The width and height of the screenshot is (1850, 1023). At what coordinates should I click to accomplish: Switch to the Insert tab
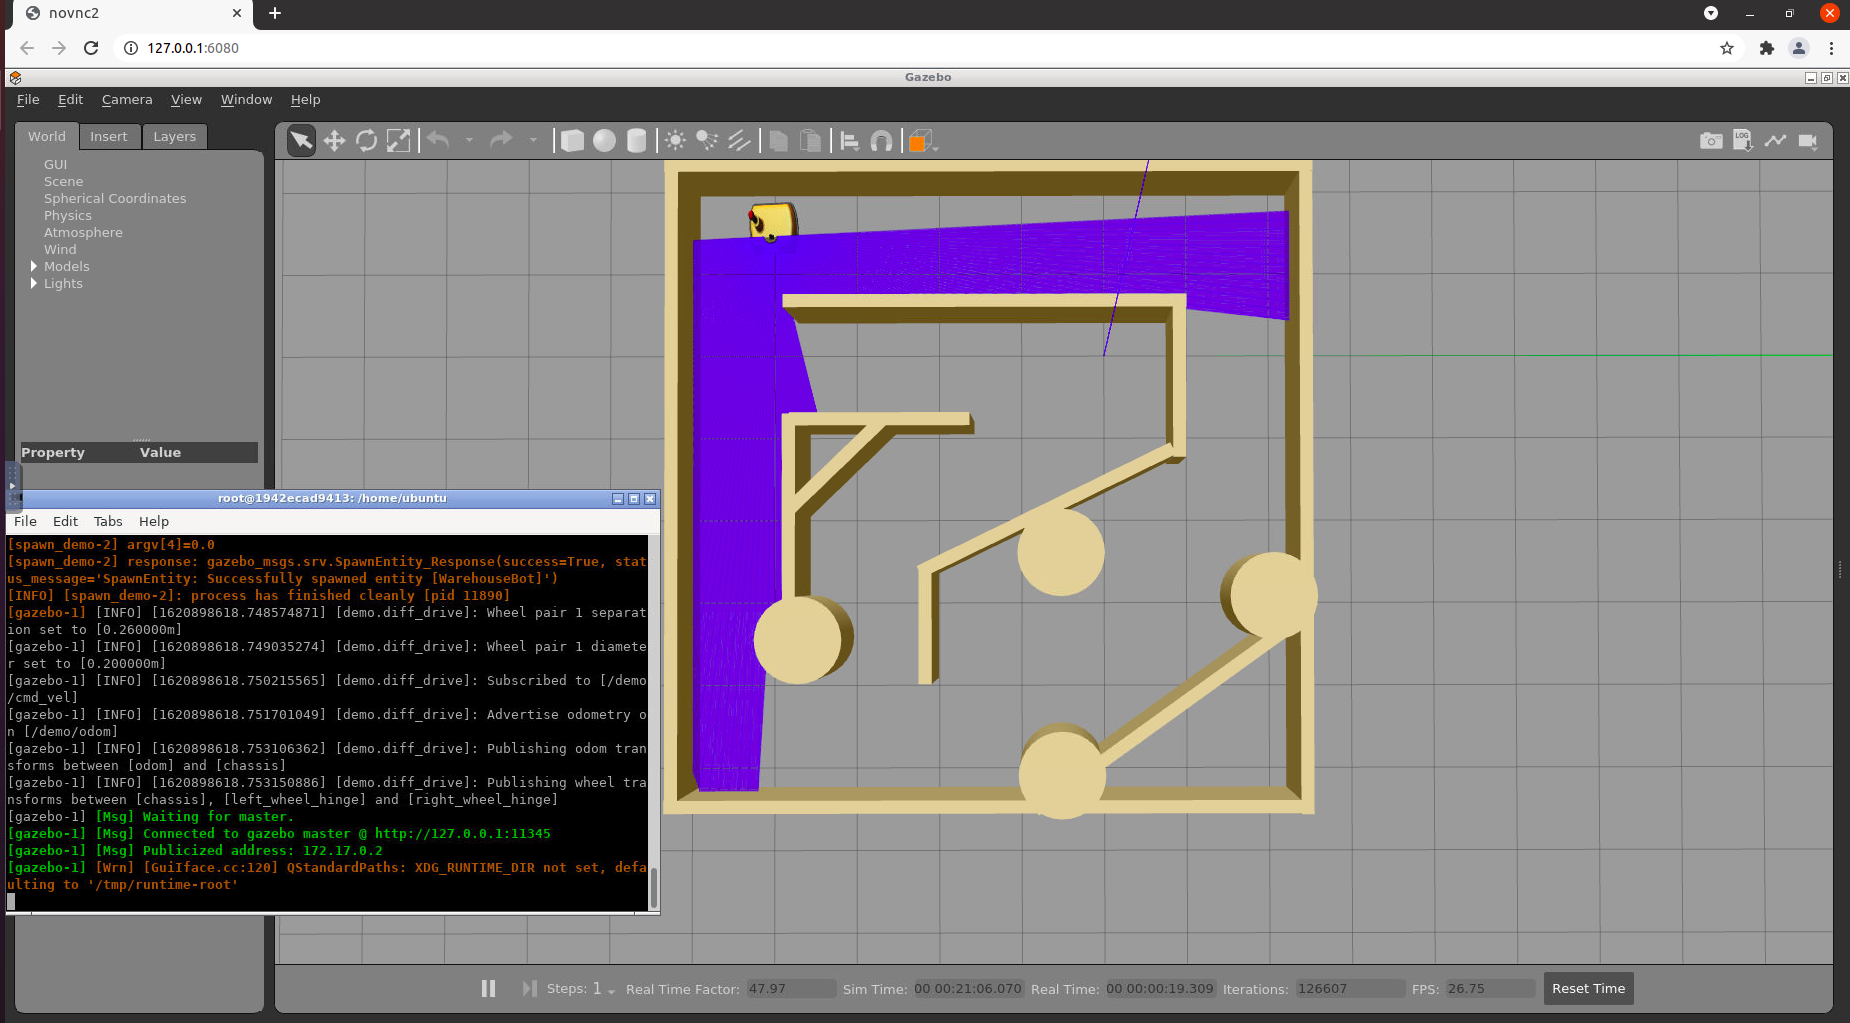click(109, 136)
